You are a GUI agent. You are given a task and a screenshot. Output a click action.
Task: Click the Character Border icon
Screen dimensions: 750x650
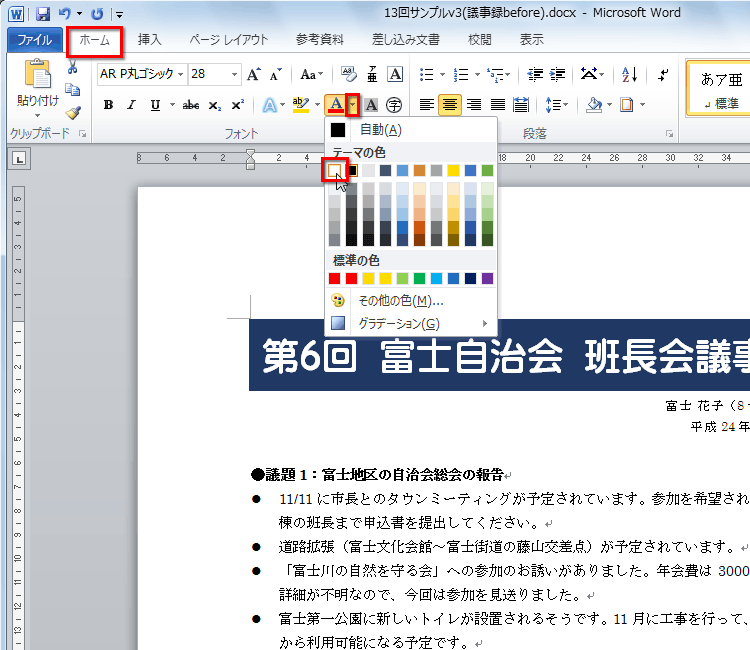pyautogui.click(x=395, y=74)
